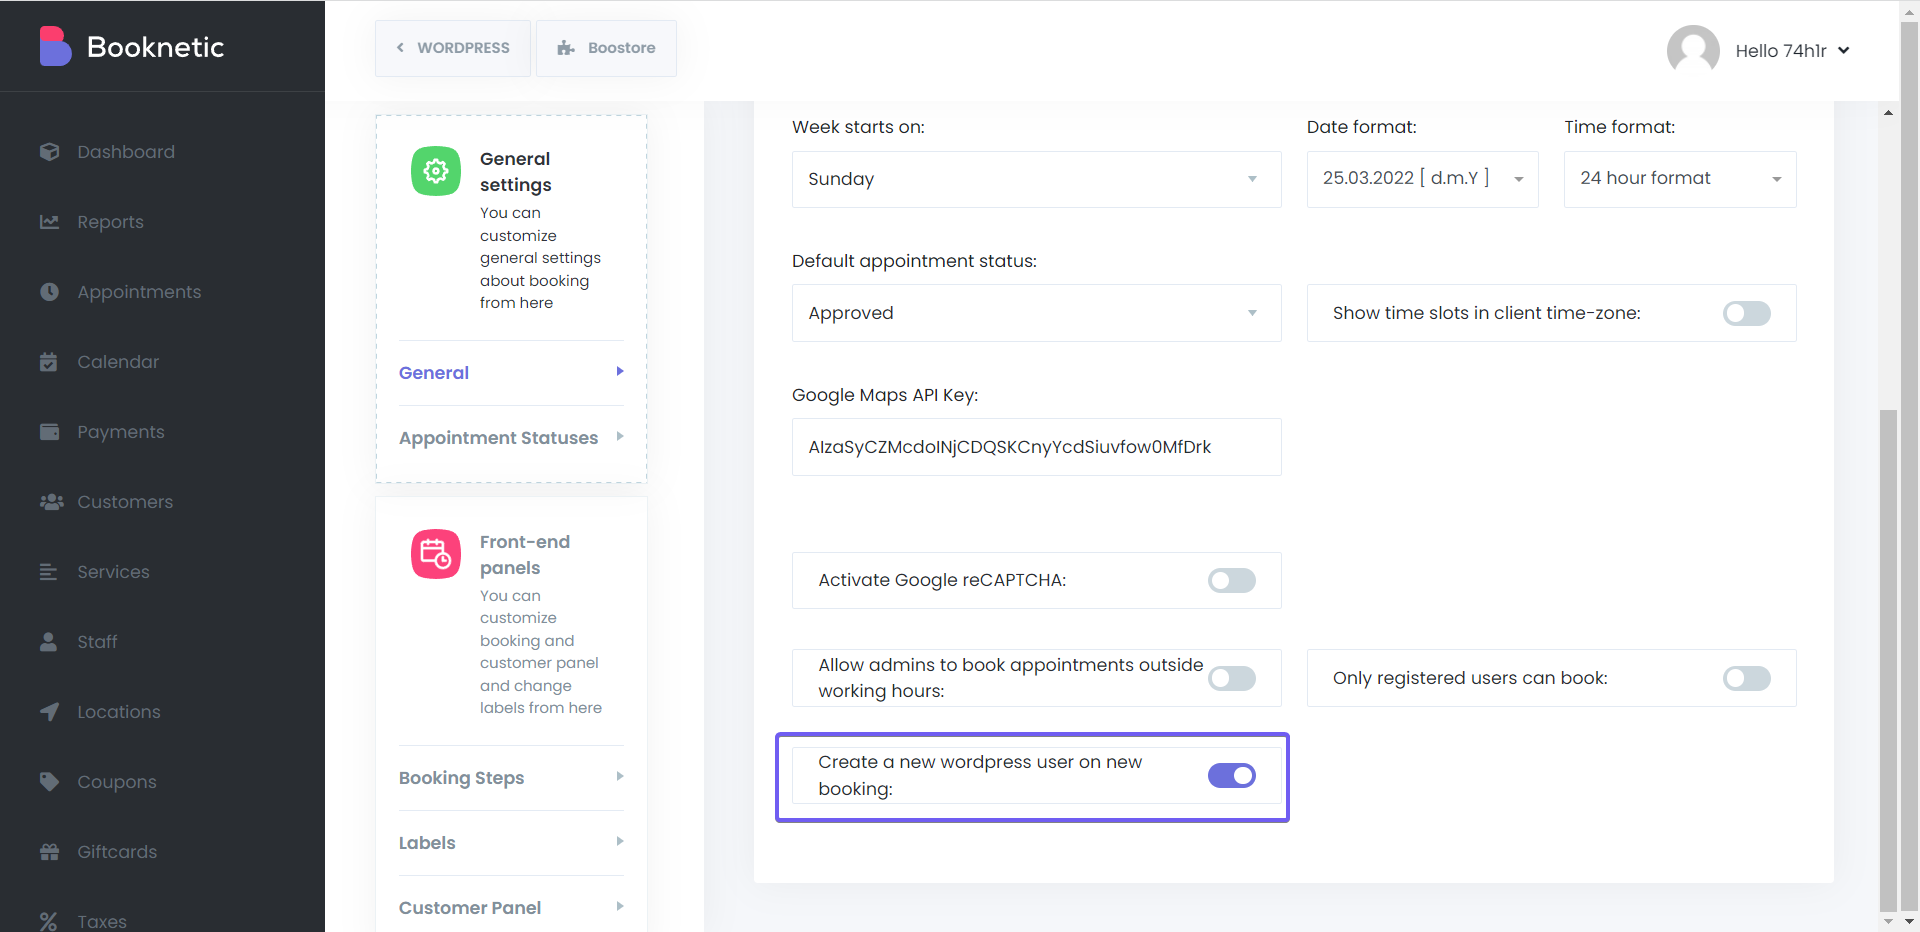The width and height of the screenshot is (1920, 932).
Task: Change the Time format dropdown
Action: click(1679, 179)
